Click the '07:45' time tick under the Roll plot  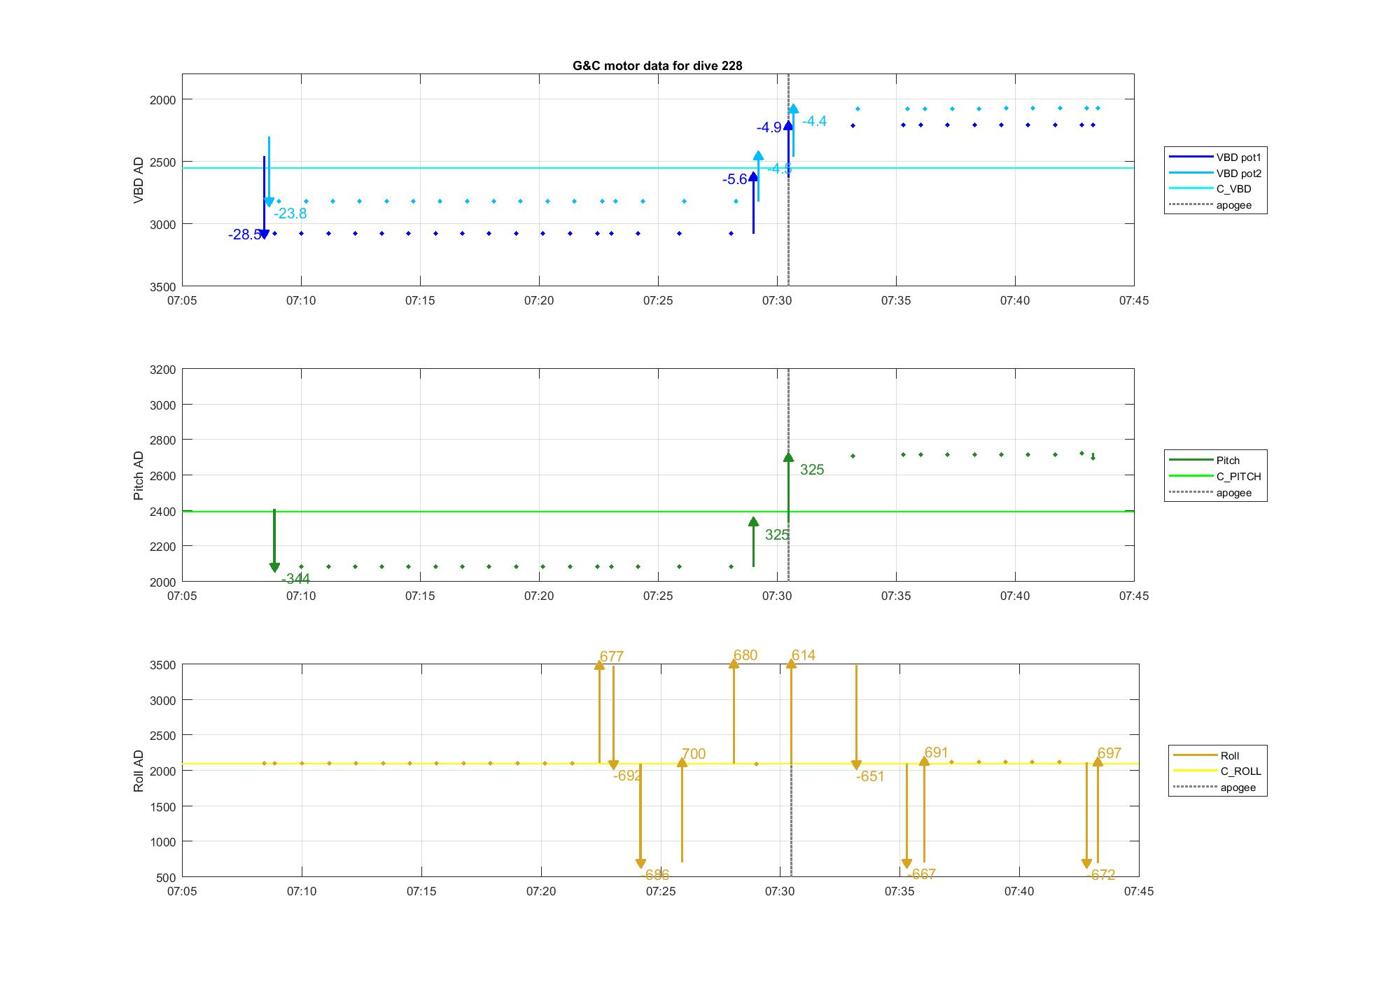tap(1138, 891)
